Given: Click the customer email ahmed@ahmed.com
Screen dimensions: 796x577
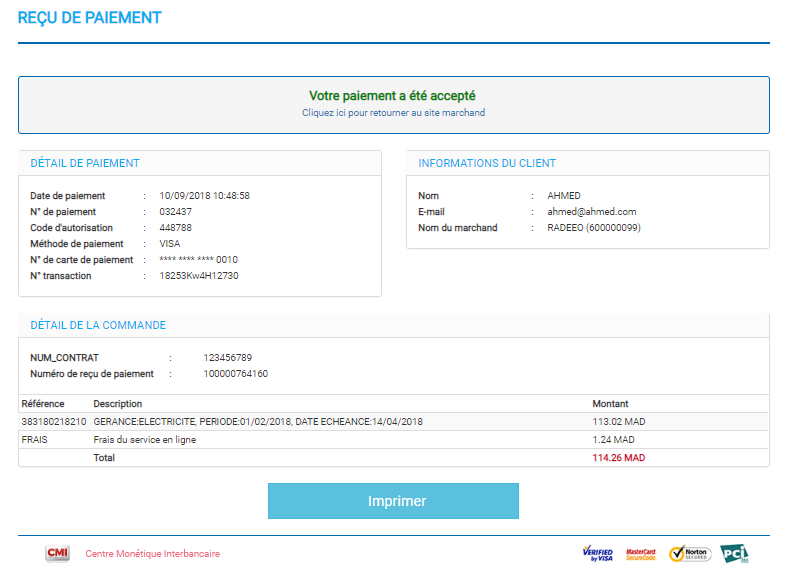Looking at the screenshot, I should (591, 212).
